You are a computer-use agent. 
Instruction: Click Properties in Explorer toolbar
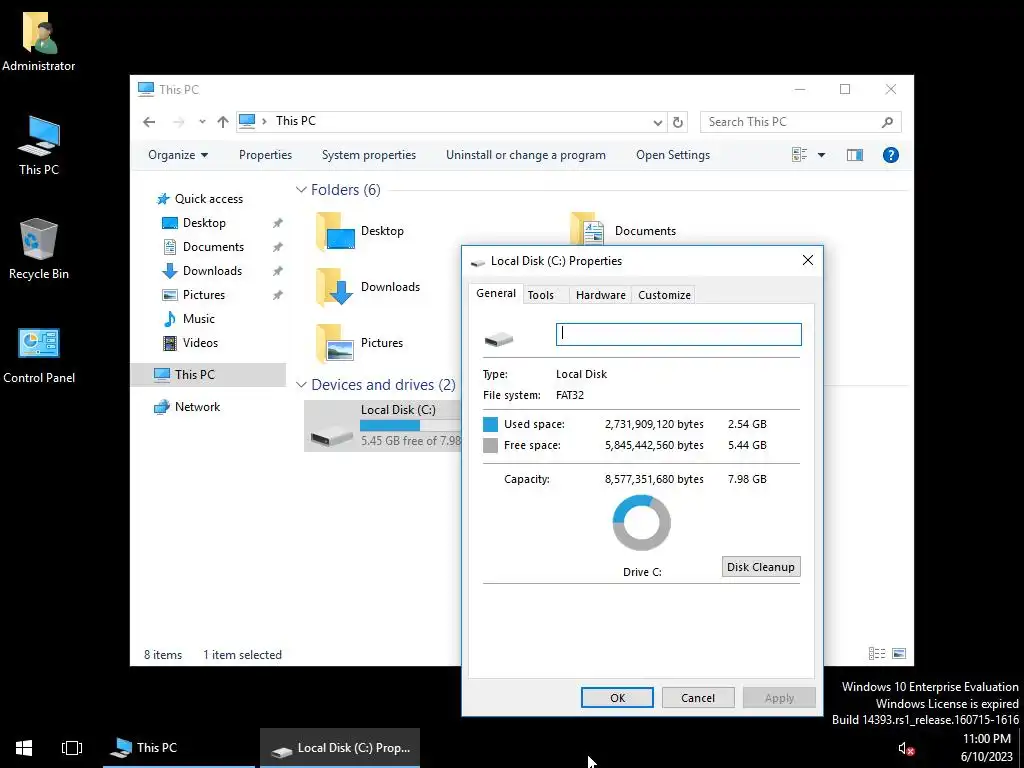[x=265, y=155]
